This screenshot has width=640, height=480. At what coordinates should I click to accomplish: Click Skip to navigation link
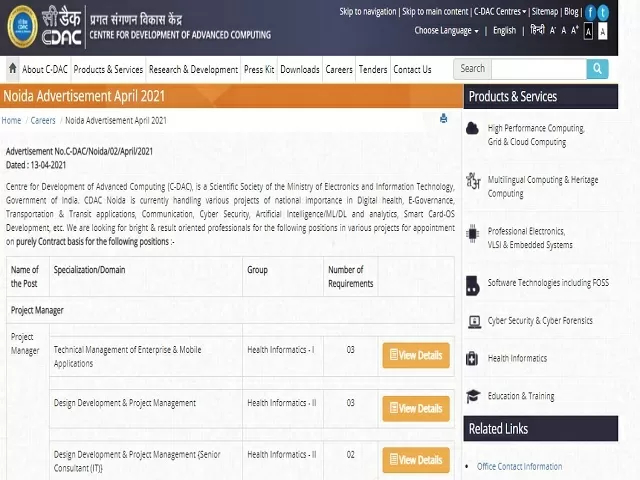[368, 11]
